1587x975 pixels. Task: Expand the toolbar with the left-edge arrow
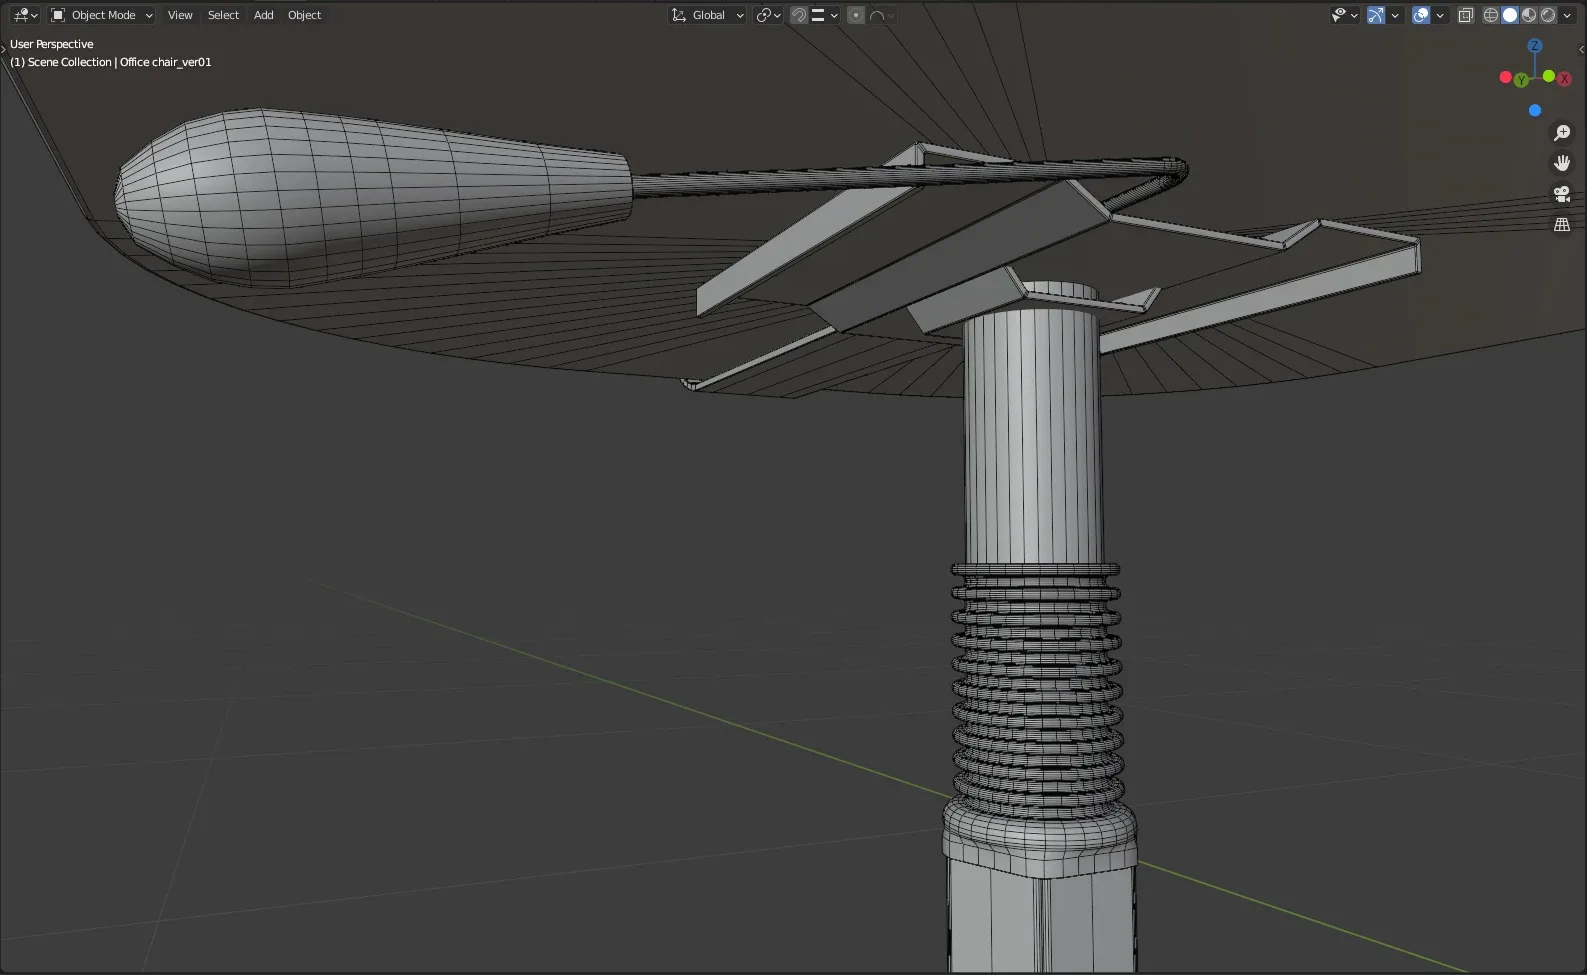(4, 49)
